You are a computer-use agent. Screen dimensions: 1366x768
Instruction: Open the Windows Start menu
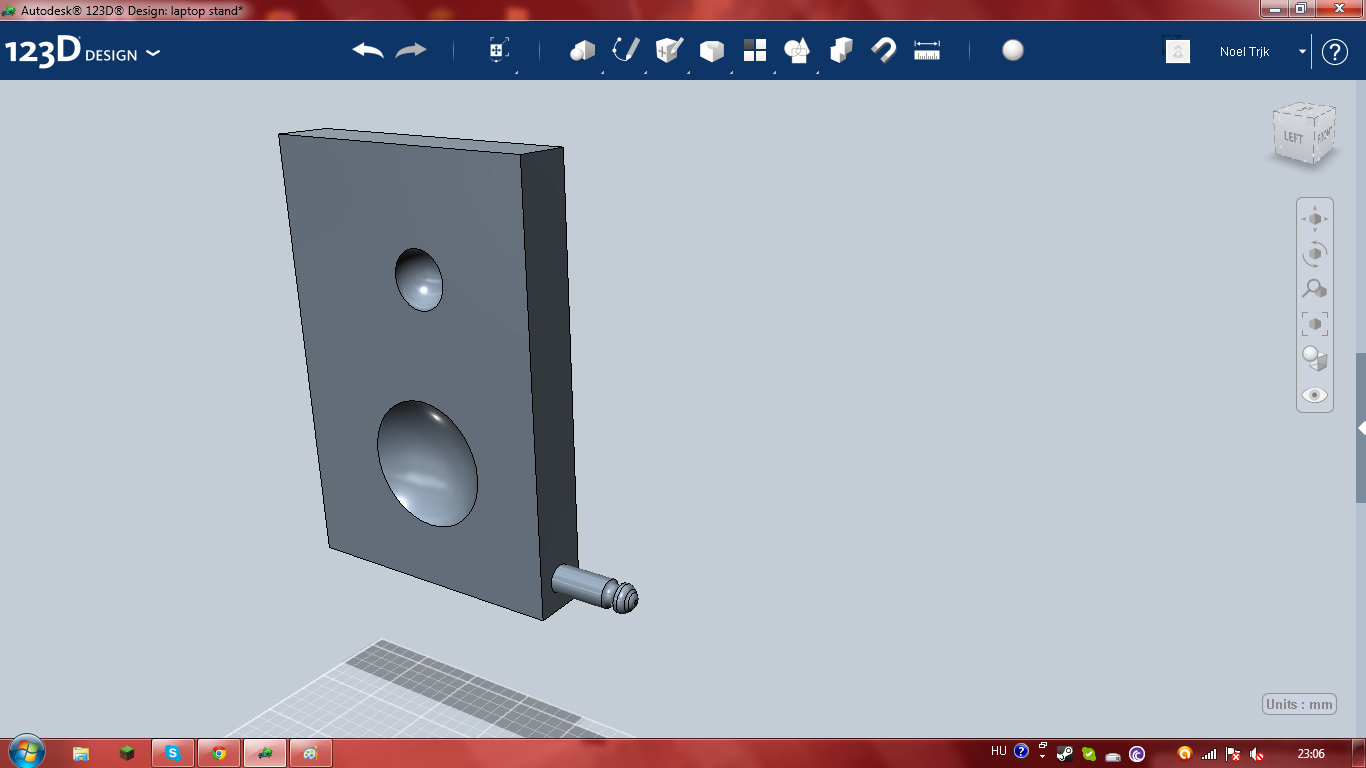[26, 752]
